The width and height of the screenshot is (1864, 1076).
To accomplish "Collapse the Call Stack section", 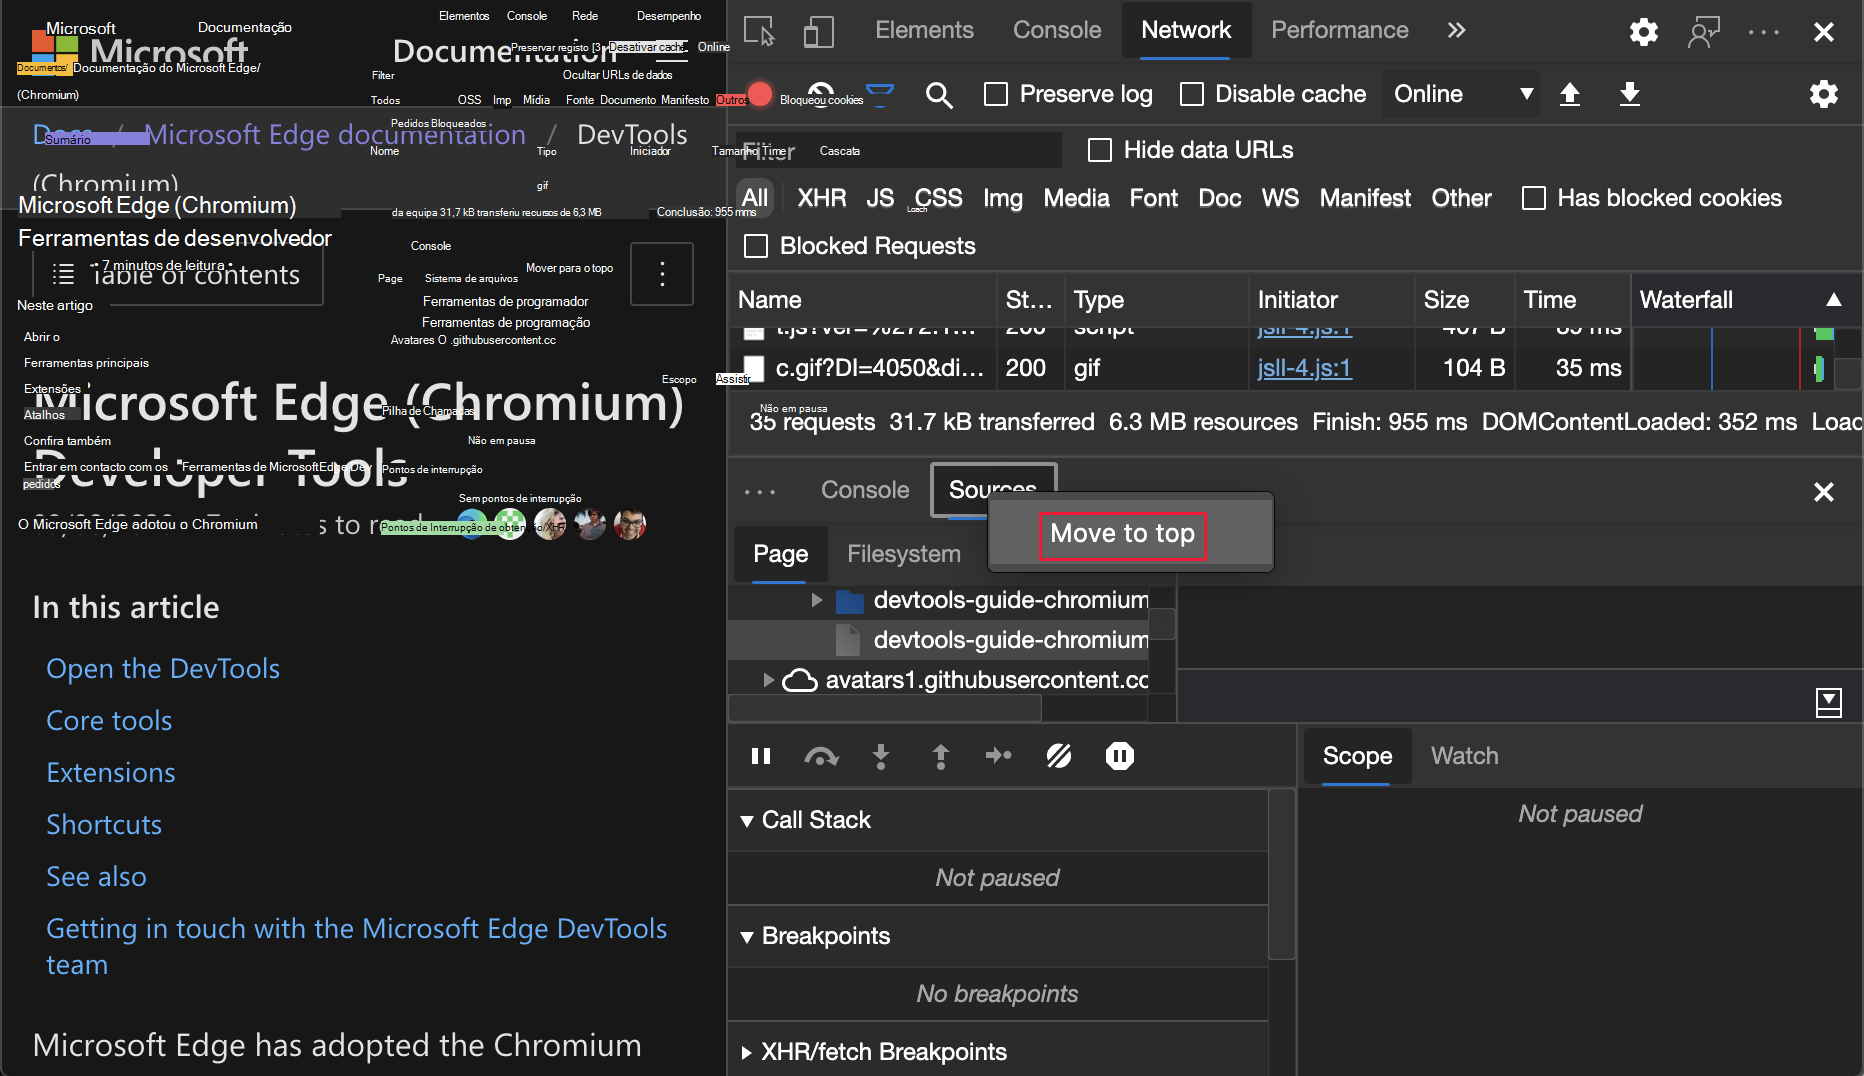I will (x=747, y=821).
